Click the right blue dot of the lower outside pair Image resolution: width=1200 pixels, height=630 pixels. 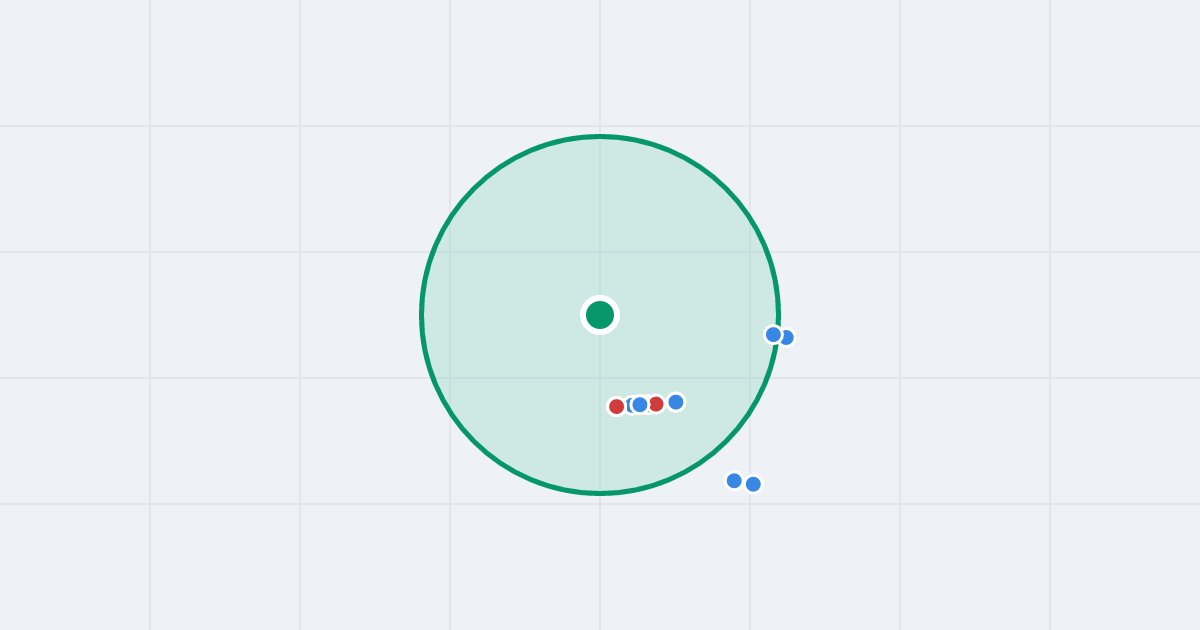[753, 484]
